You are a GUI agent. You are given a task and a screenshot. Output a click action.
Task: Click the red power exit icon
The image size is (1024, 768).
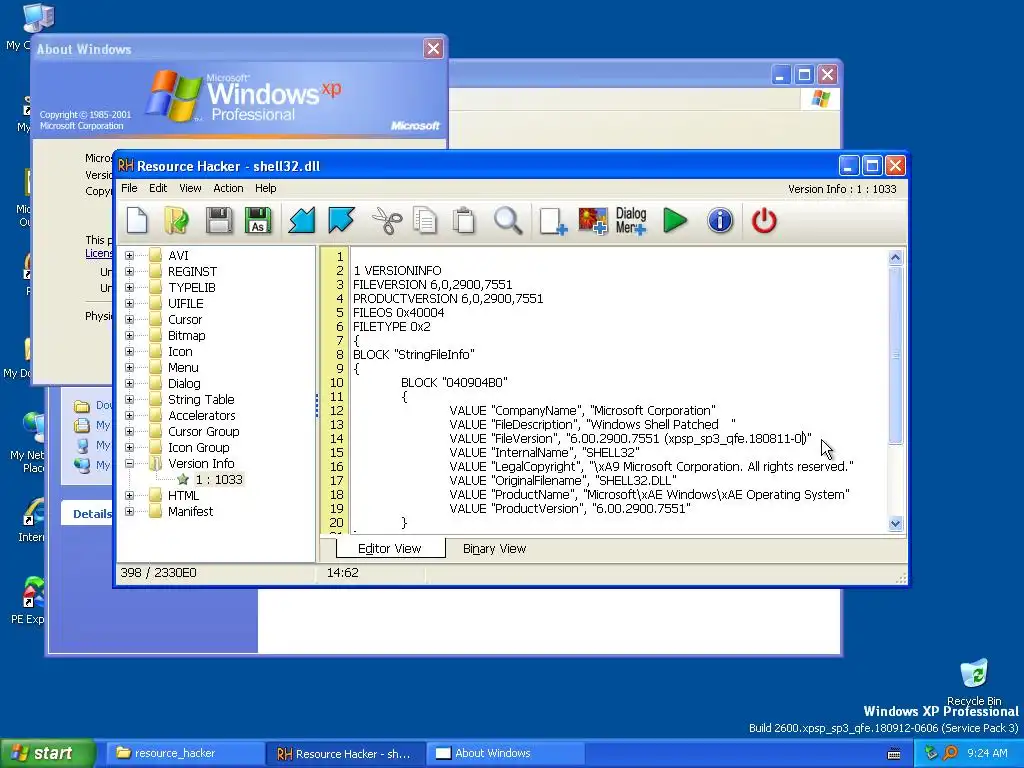tap(763, 220)
